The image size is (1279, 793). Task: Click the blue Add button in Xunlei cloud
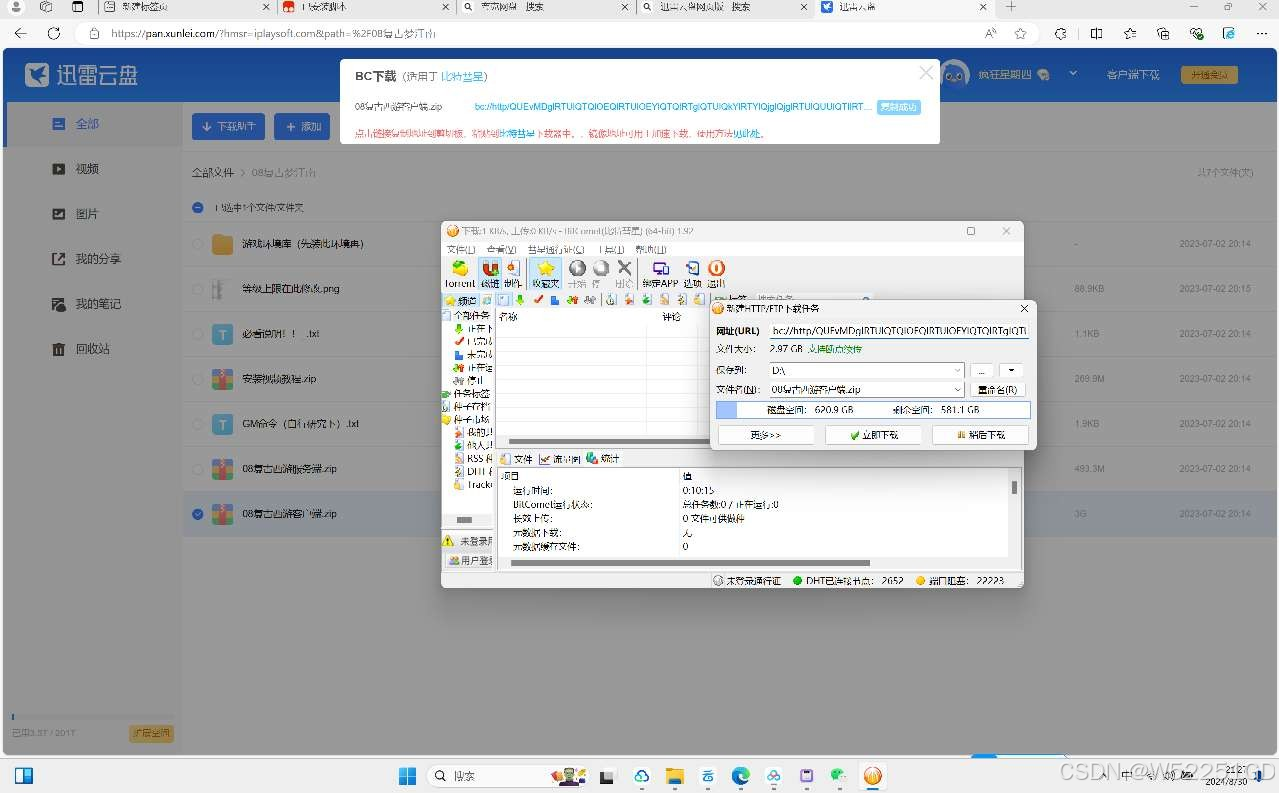pyautogui.click(x=303, y=127)
